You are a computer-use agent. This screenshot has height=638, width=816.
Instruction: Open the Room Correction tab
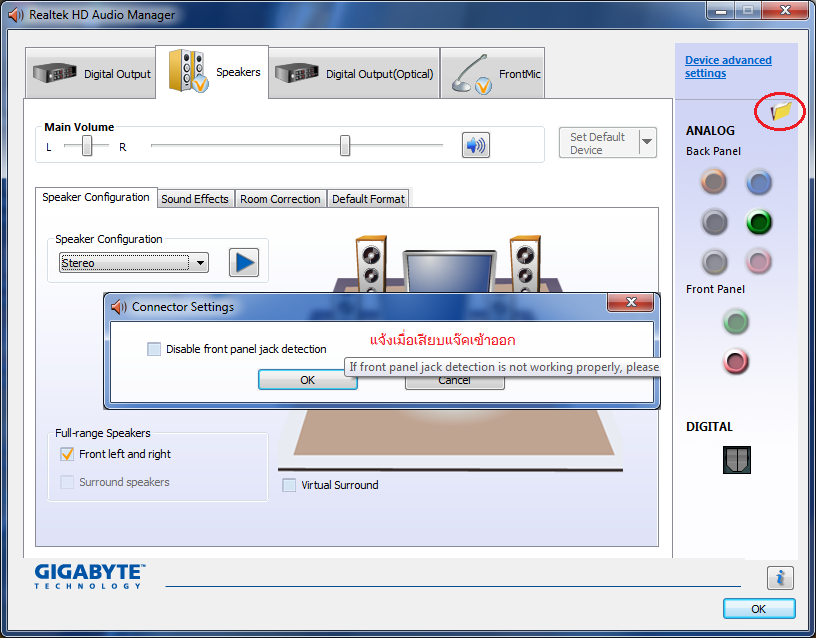pyautogui.click(x=280, y=199)
